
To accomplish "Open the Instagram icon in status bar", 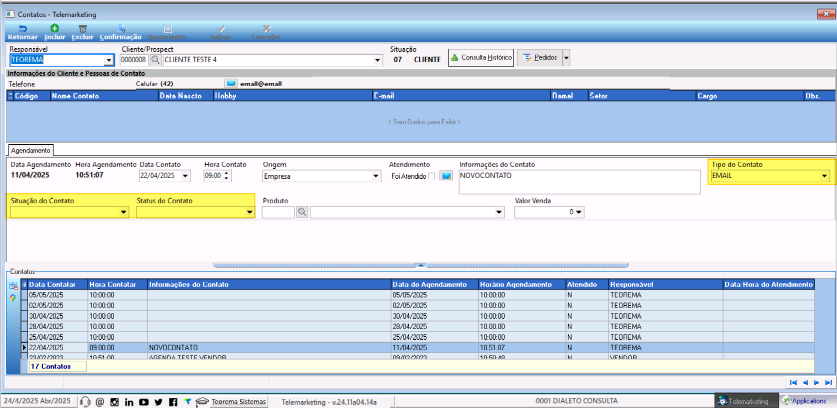I will (114, 402).
